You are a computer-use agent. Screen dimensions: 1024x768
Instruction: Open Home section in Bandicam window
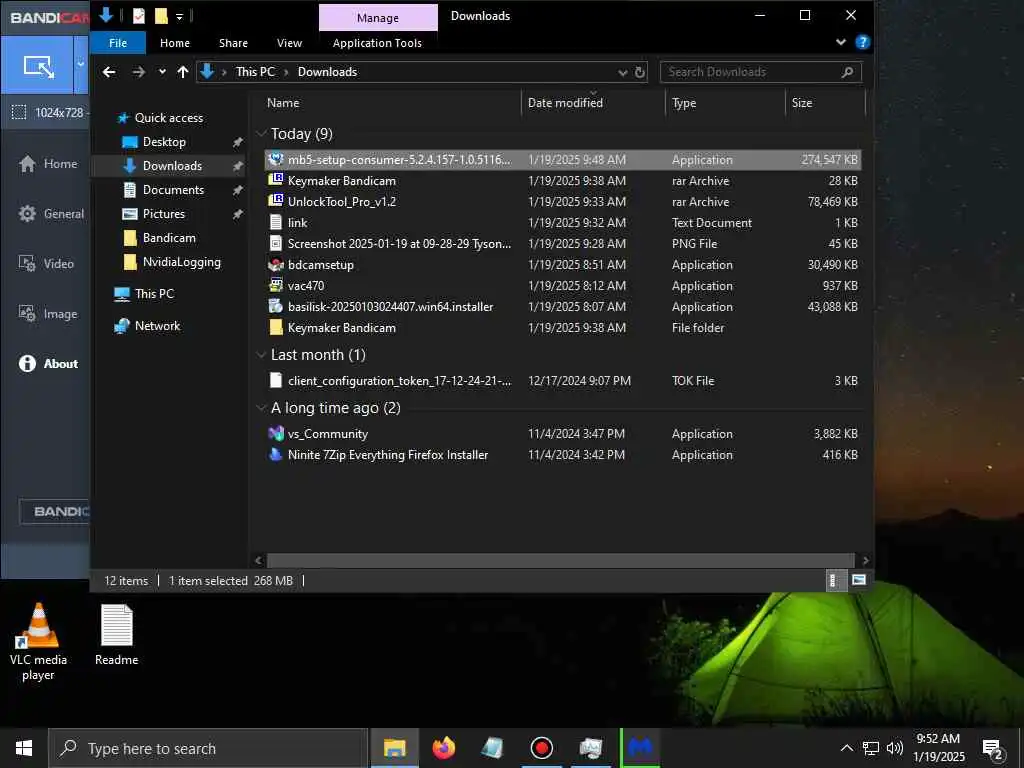pyautogui.click(x=48, y=164)
